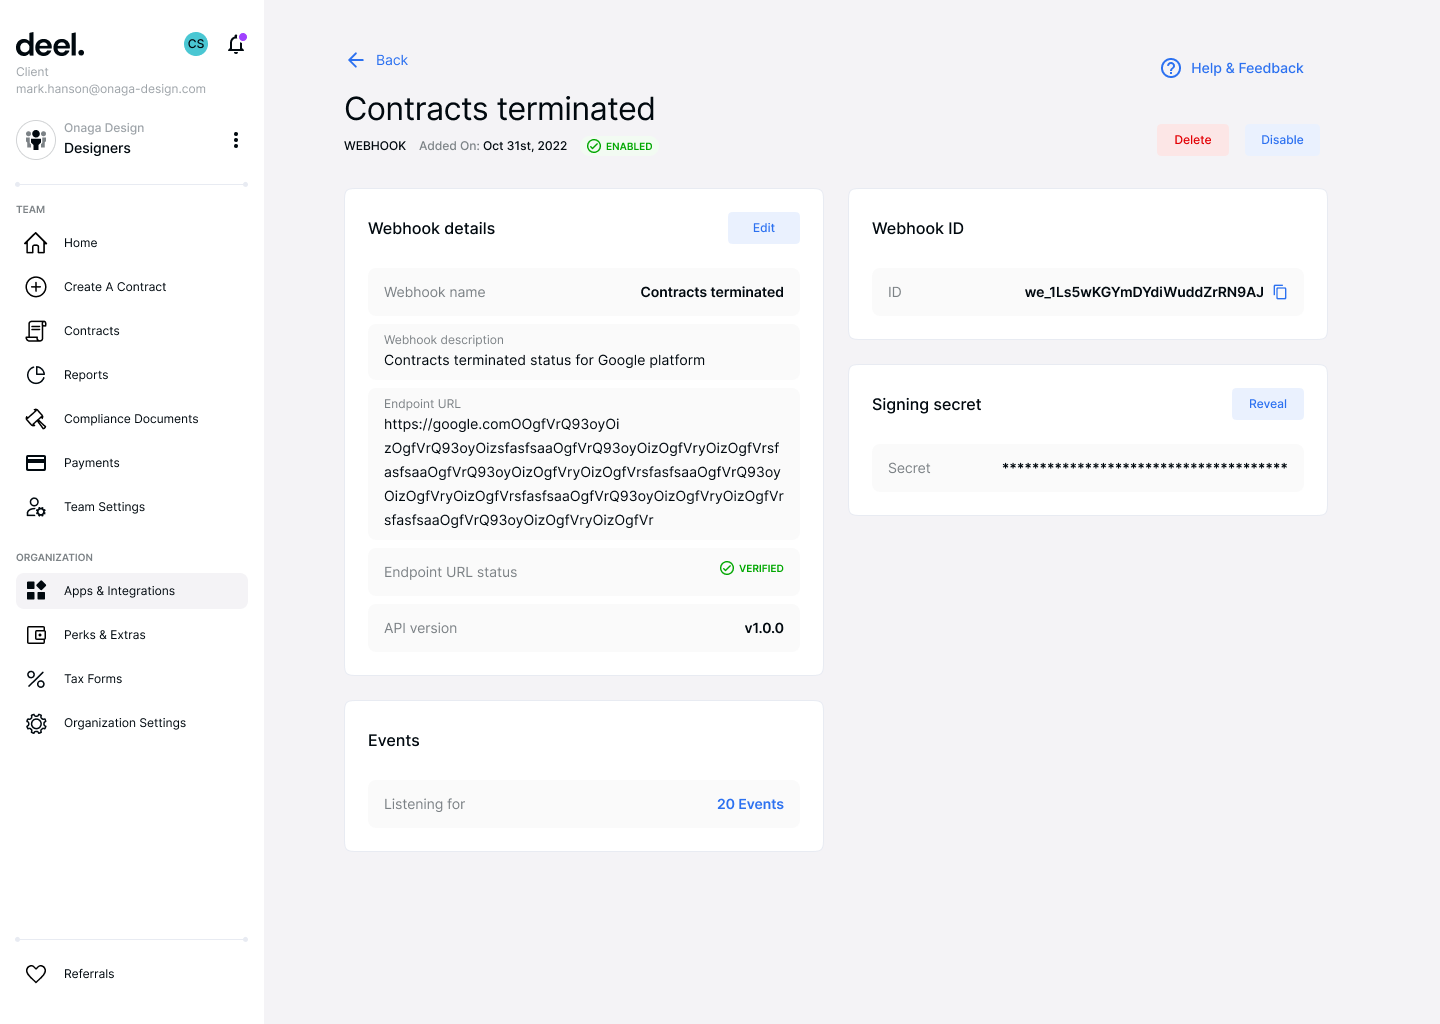The width and height of the screenshot is (1440, 1024).
Task: Open Help & Feedback question icon
Action: coord(1171,68)
